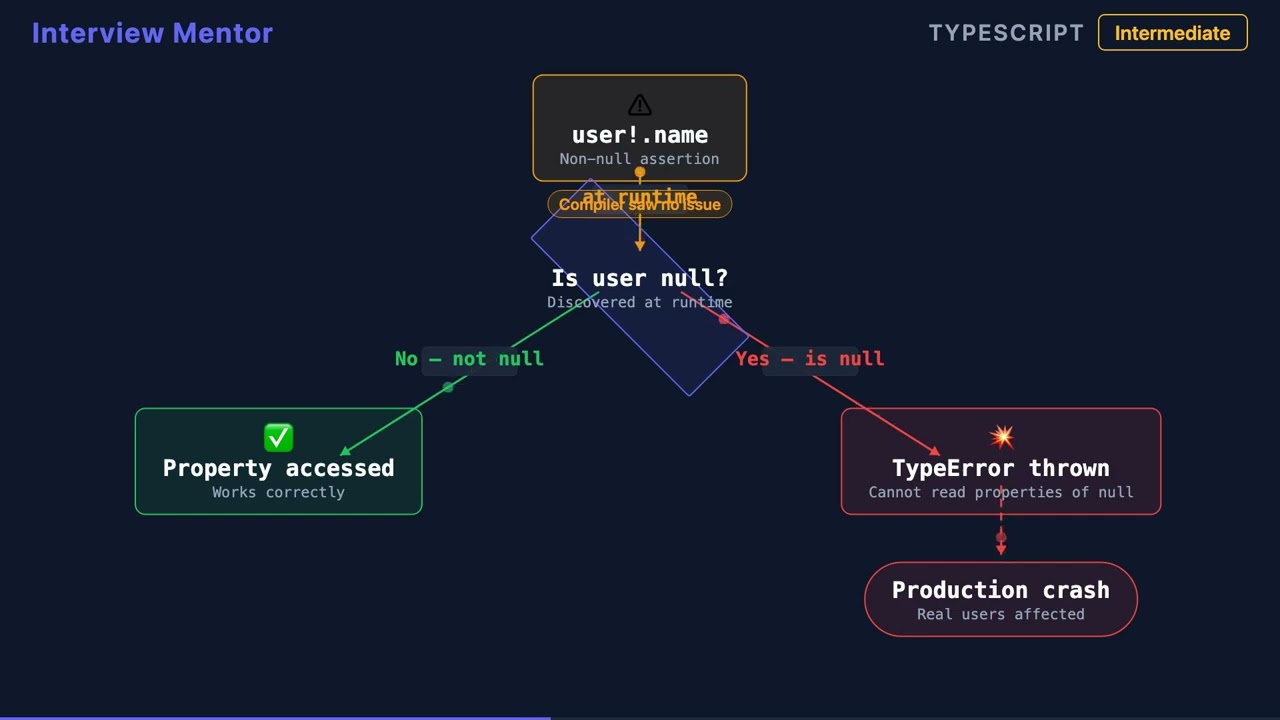Click the 'No – not null' branch label

pyautogui.click(x=469, y=359)
